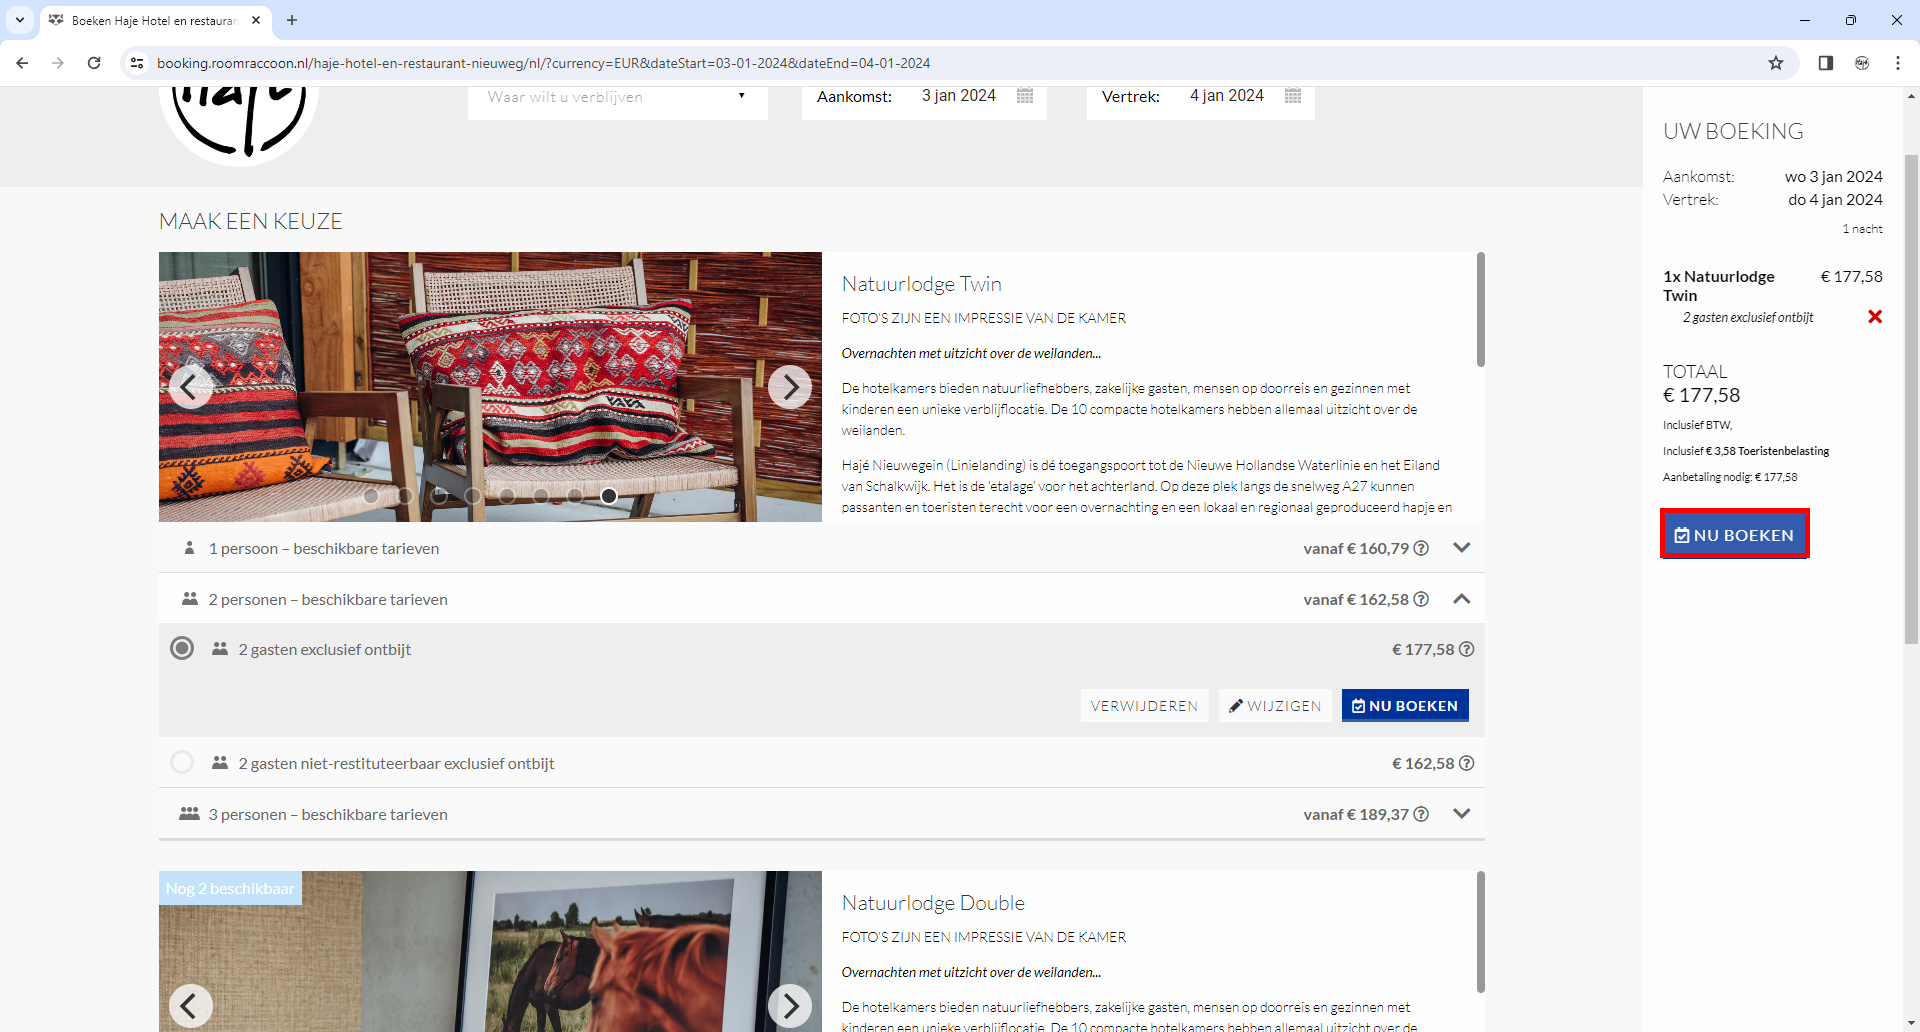1920x1032 pixels.
Task: Open 'Waar wilt u verblijven' dropdown
Action: [x=617, y=97]
